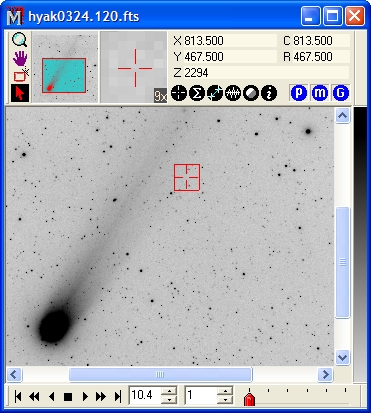Open the waveform profile plot tool

(233, 93)
